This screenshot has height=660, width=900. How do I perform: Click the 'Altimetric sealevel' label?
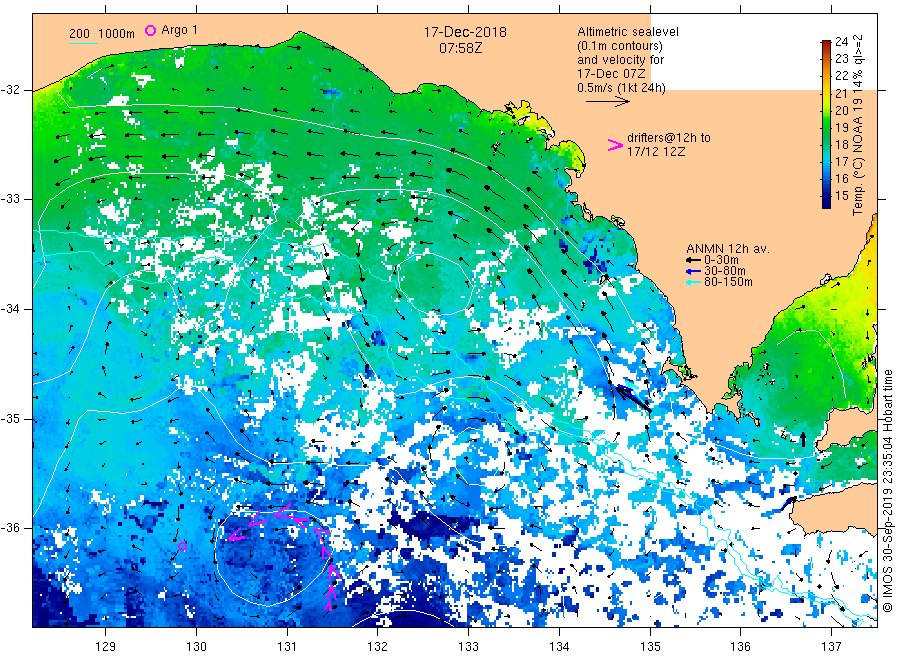[x=627, y=32]
